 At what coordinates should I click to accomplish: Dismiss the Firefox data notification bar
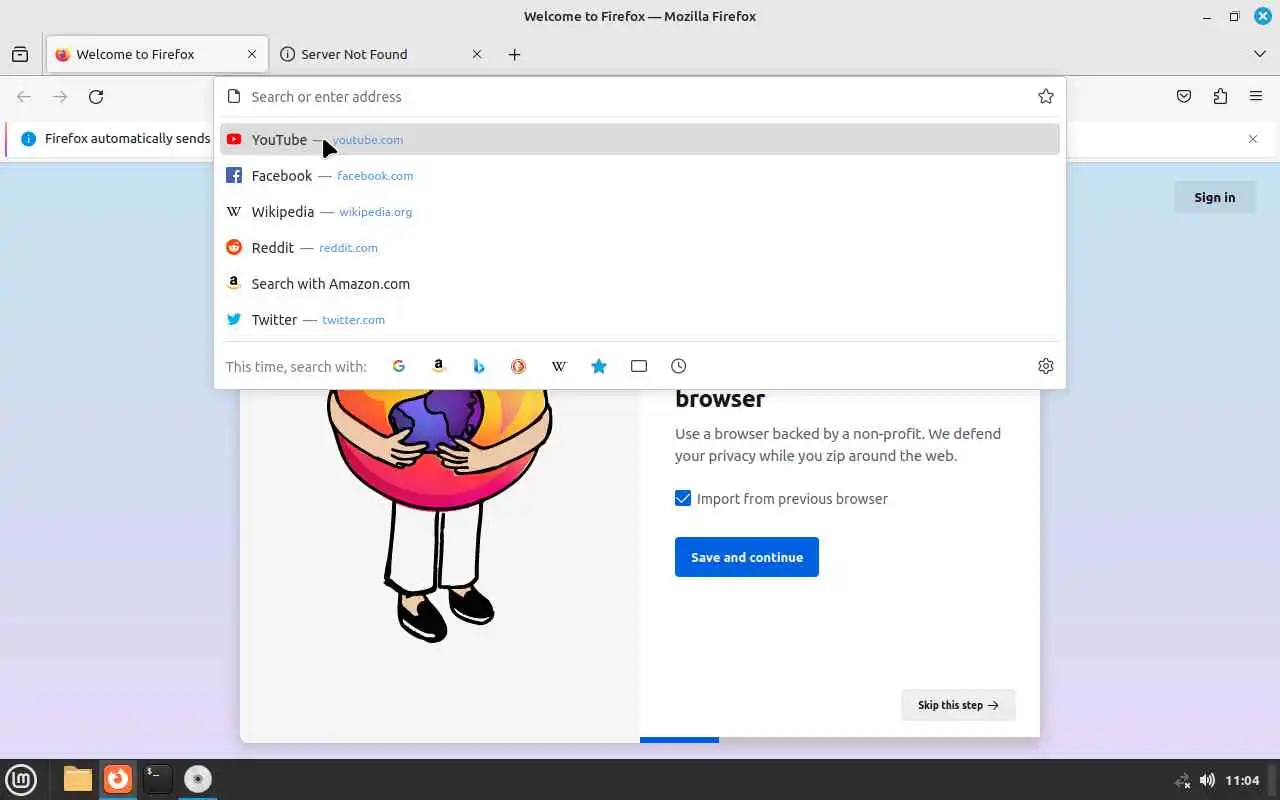coord(1253,139)
